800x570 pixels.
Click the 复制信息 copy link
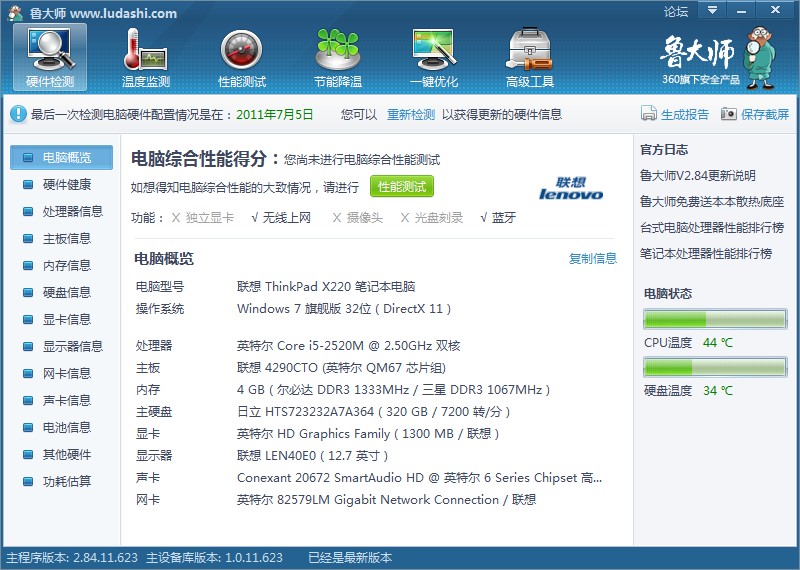(593, 259)
